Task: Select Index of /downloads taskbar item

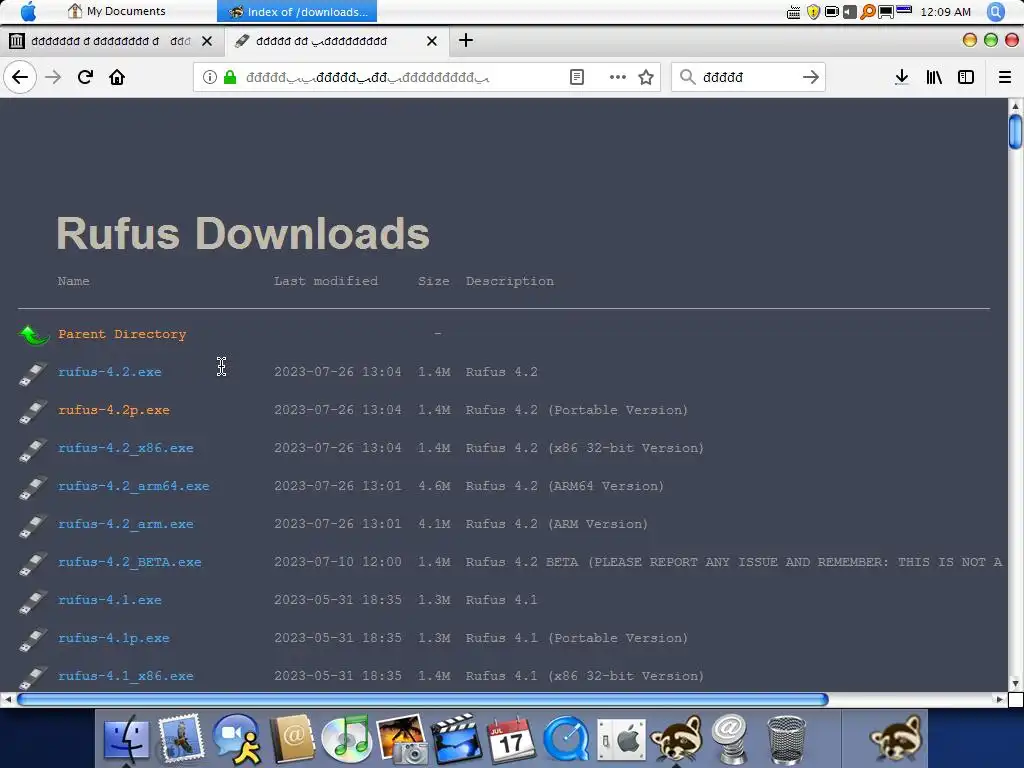Action: (x=297, y=11)
